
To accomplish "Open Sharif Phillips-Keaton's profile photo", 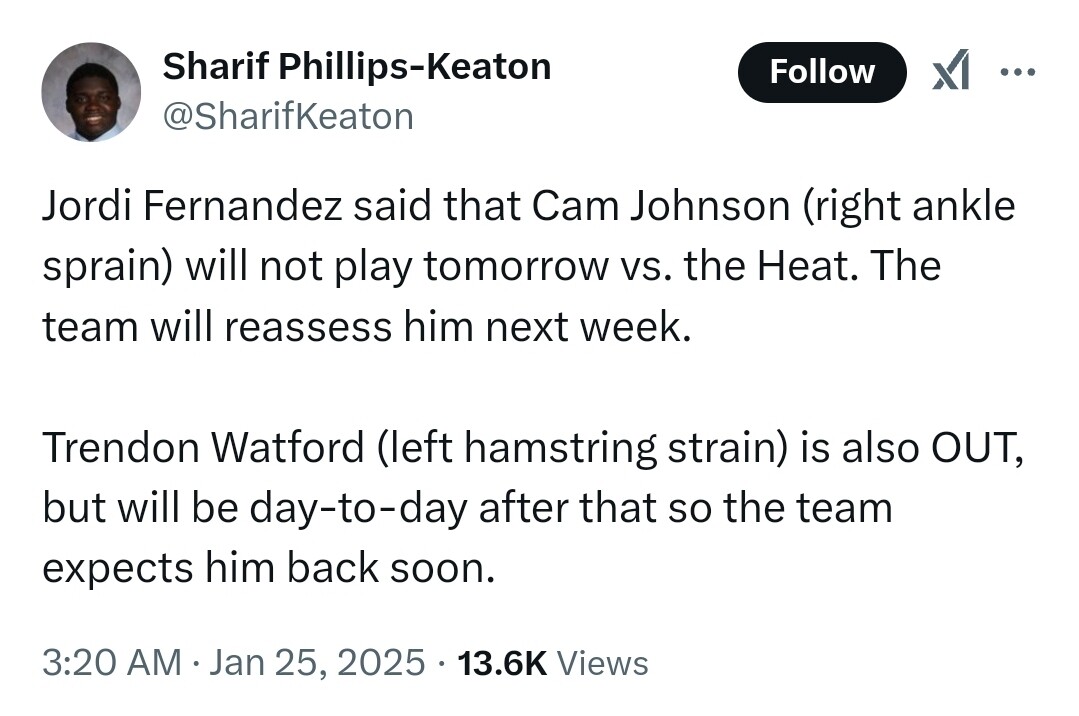I will [91, 92].
